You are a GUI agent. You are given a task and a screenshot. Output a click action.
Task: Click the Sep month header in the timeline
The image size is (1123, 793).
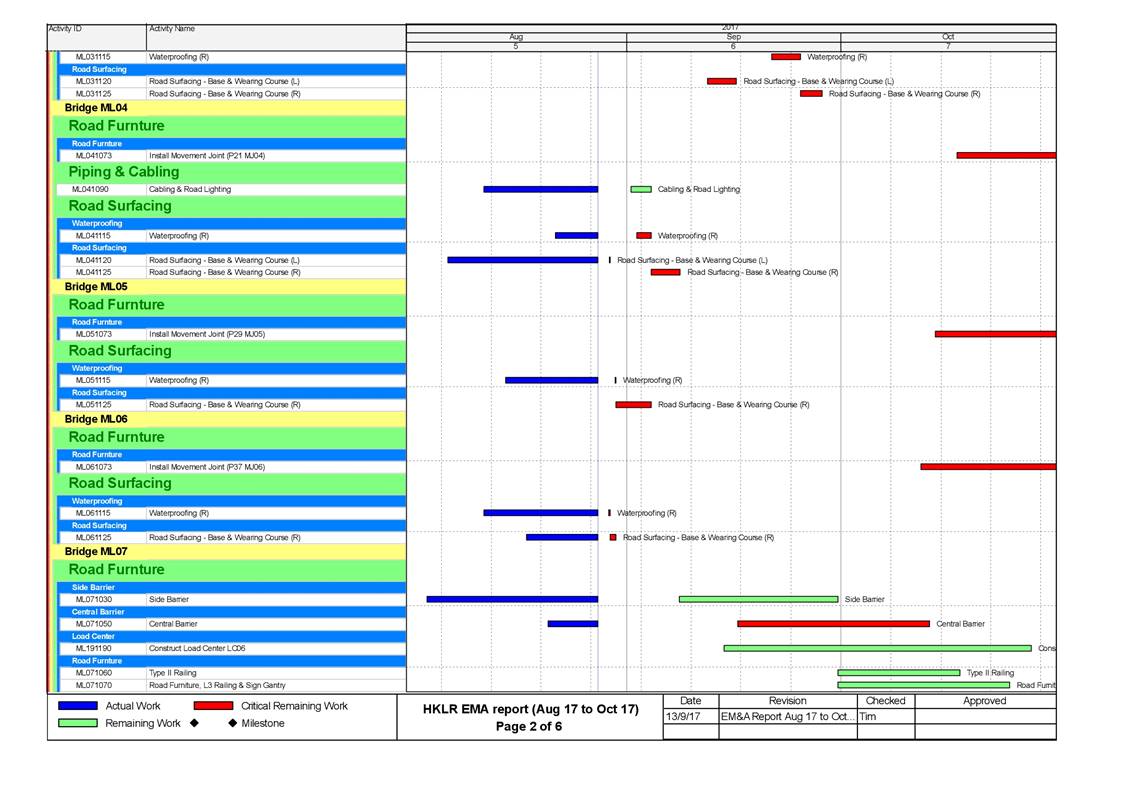[733, 37]
